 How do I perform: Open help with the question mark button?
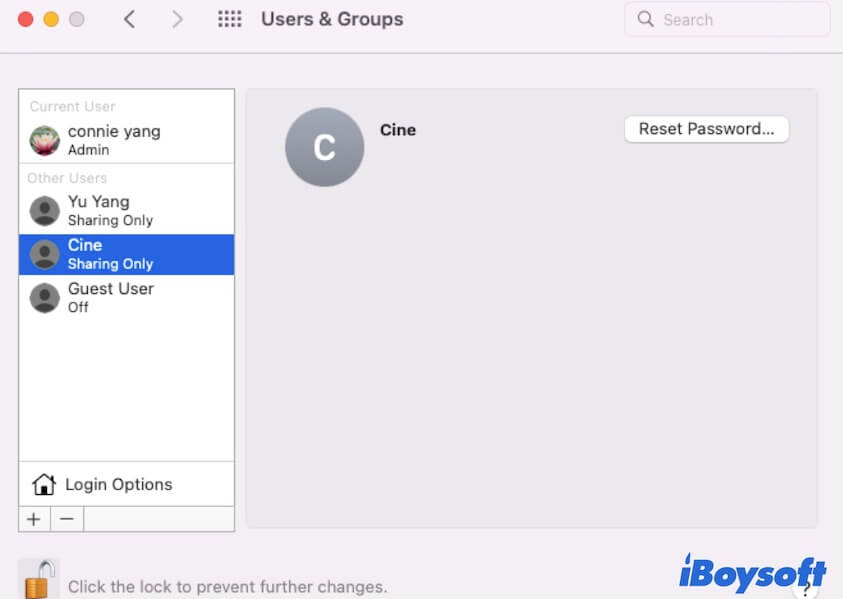pos(806,587)
